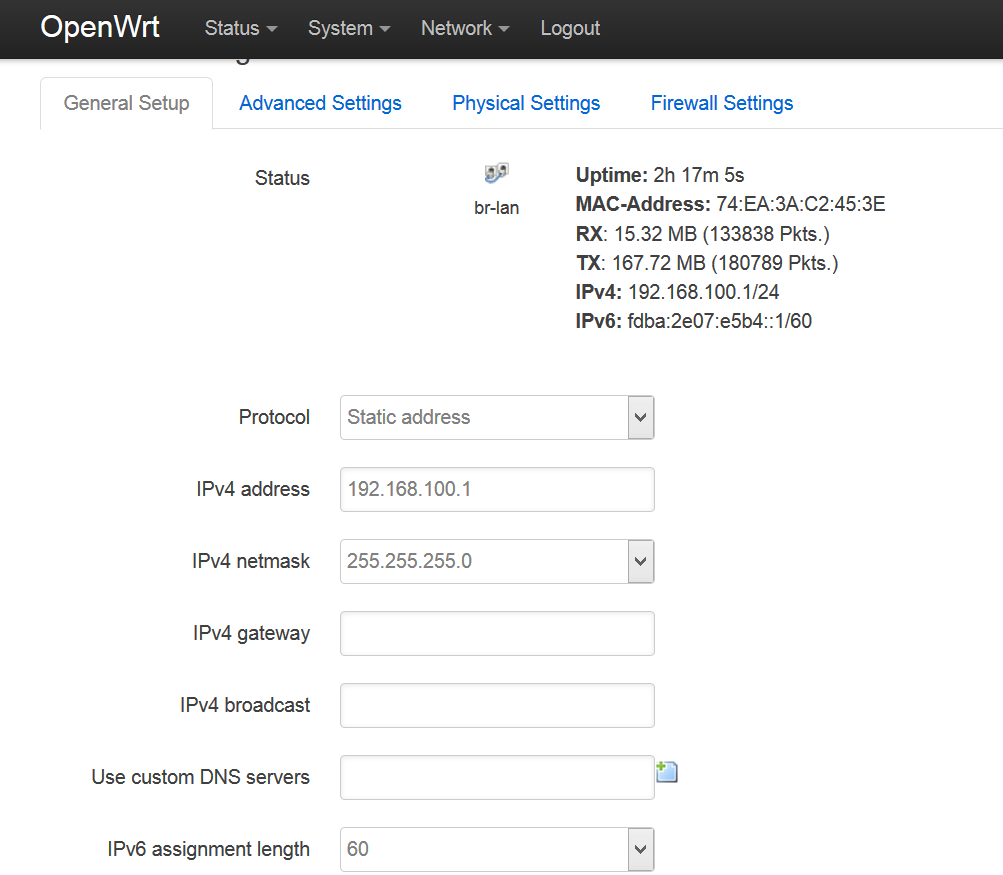The width and height of the screenshot is (1003, 875).
Task: Open the System menu
Action: click(x=349, y=28)
